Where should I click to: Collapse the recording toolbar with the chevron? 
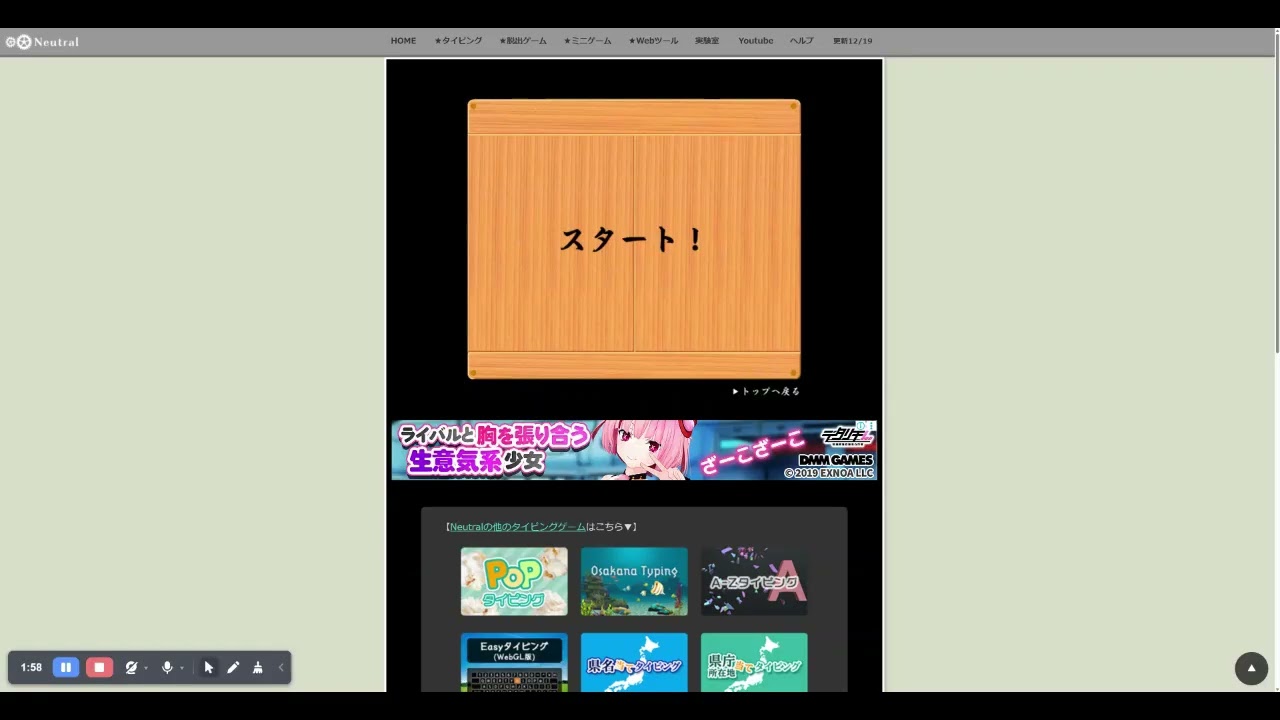(x=281, y=667)
